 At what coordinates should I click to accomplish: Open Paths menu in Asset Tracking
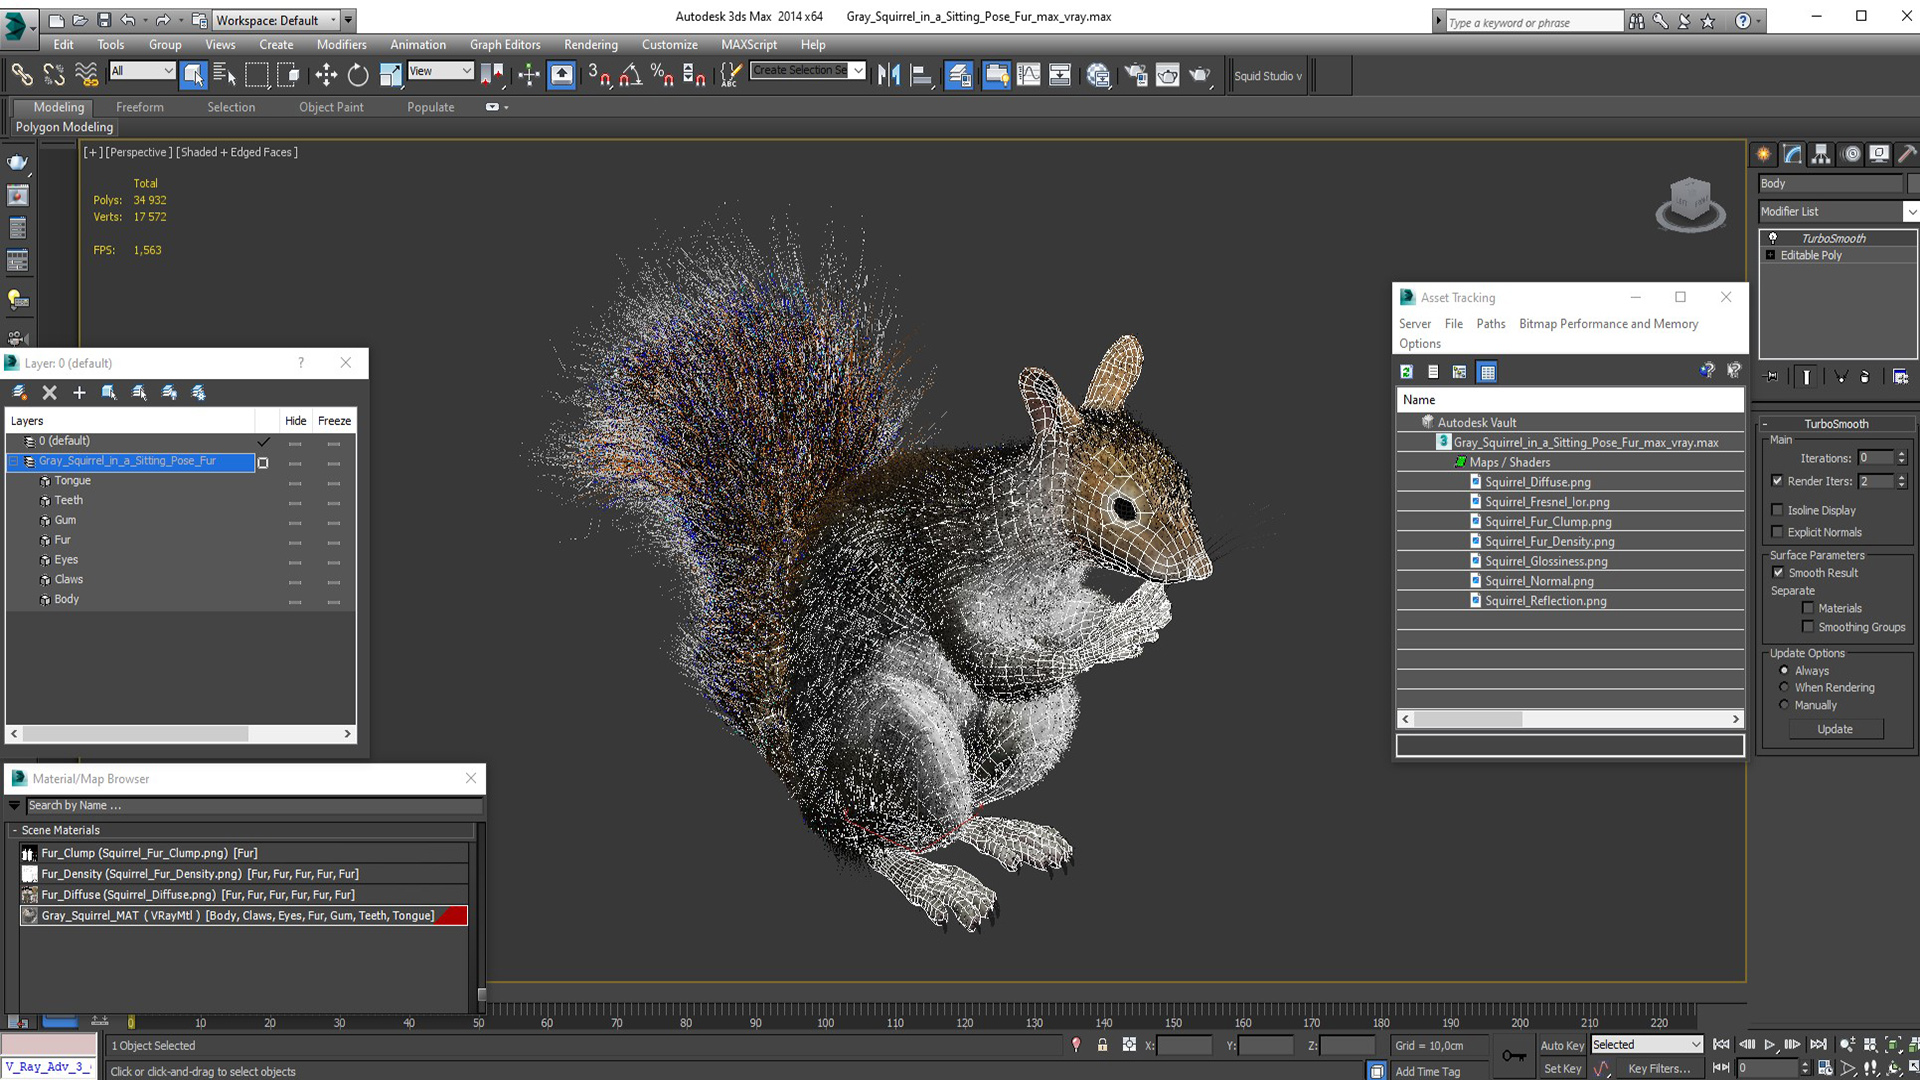(1490, 324)
